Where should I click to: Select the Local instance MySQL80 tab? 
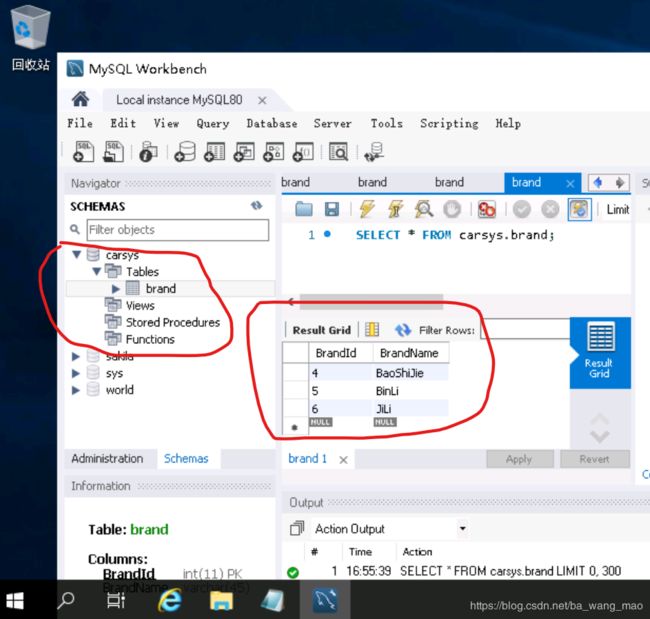pyautogui.click(x=179, y=100)
